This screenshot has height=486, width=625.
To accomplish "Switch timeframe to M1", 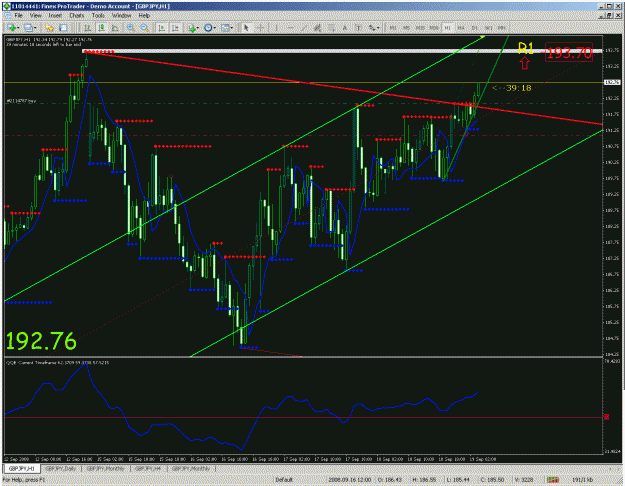I will point(393,28).
